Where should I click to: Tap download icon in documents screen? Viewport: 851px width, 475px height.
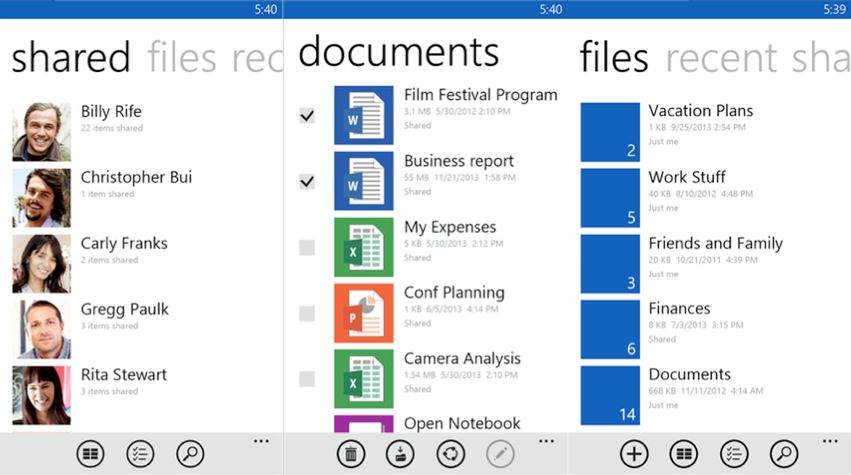[401, 454]
